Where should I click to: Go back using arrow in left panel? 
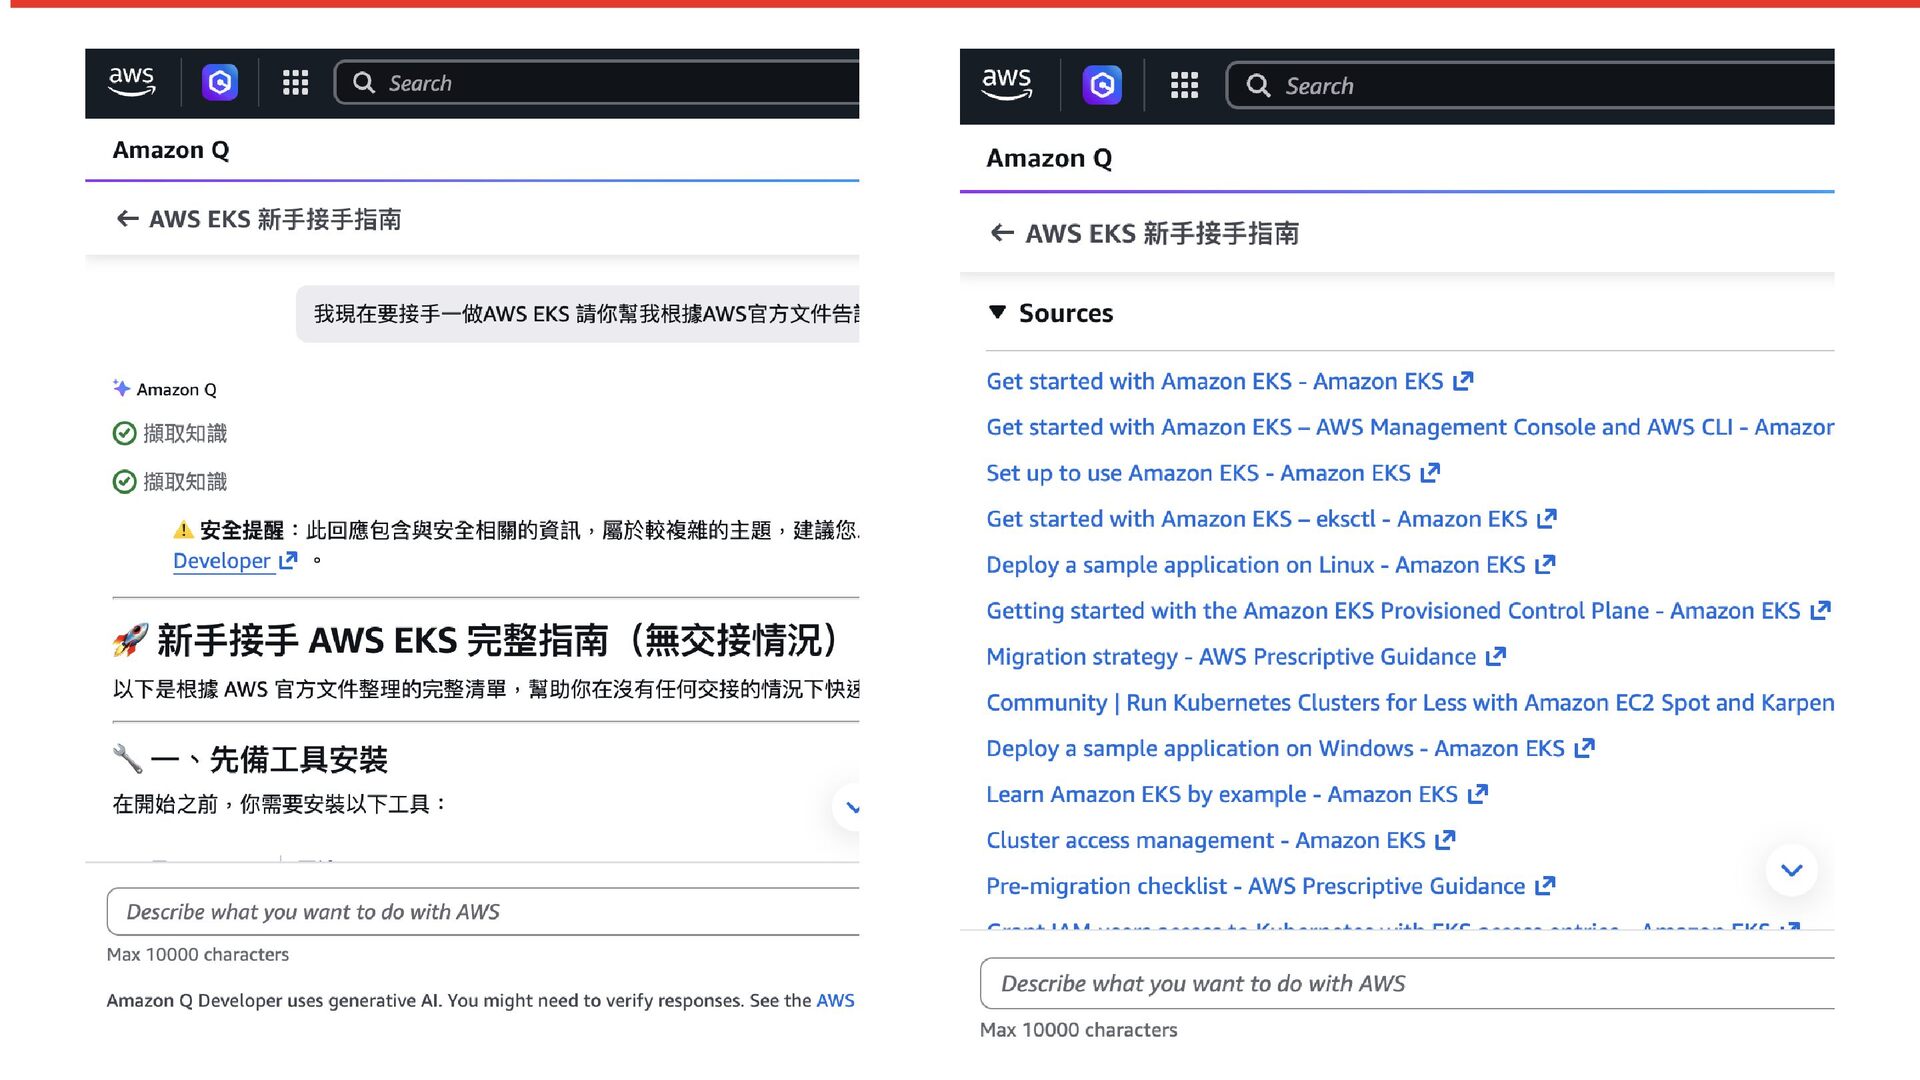tap(127, 219)
